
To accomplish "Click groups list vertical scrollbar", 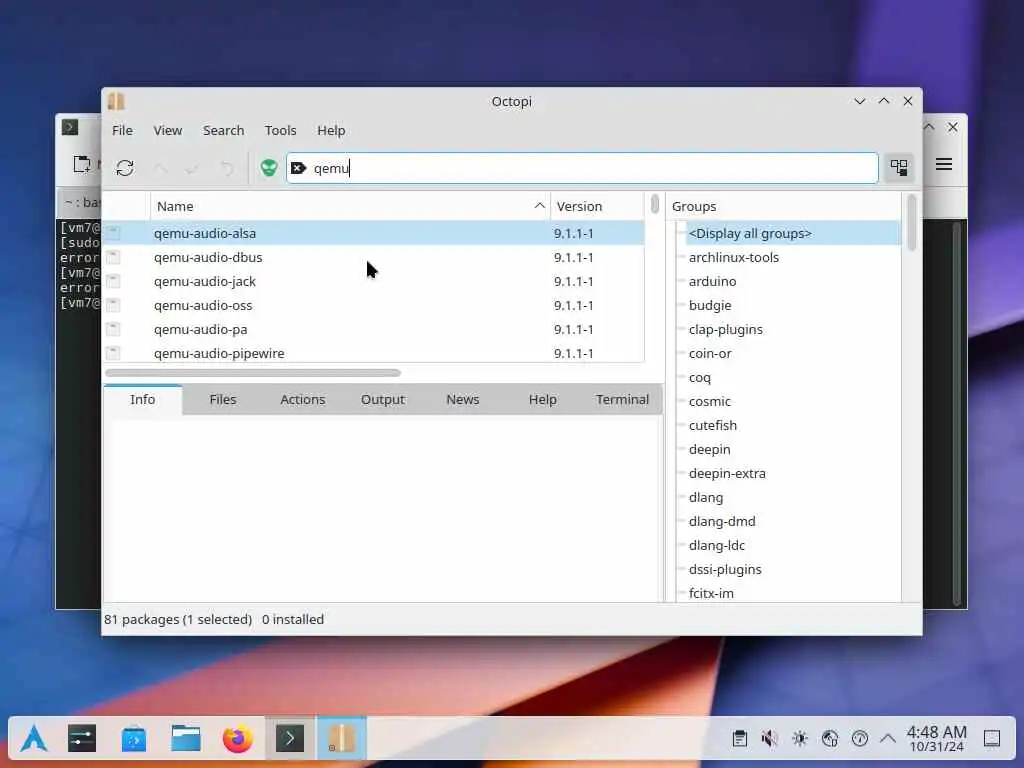I will point(912,223).
